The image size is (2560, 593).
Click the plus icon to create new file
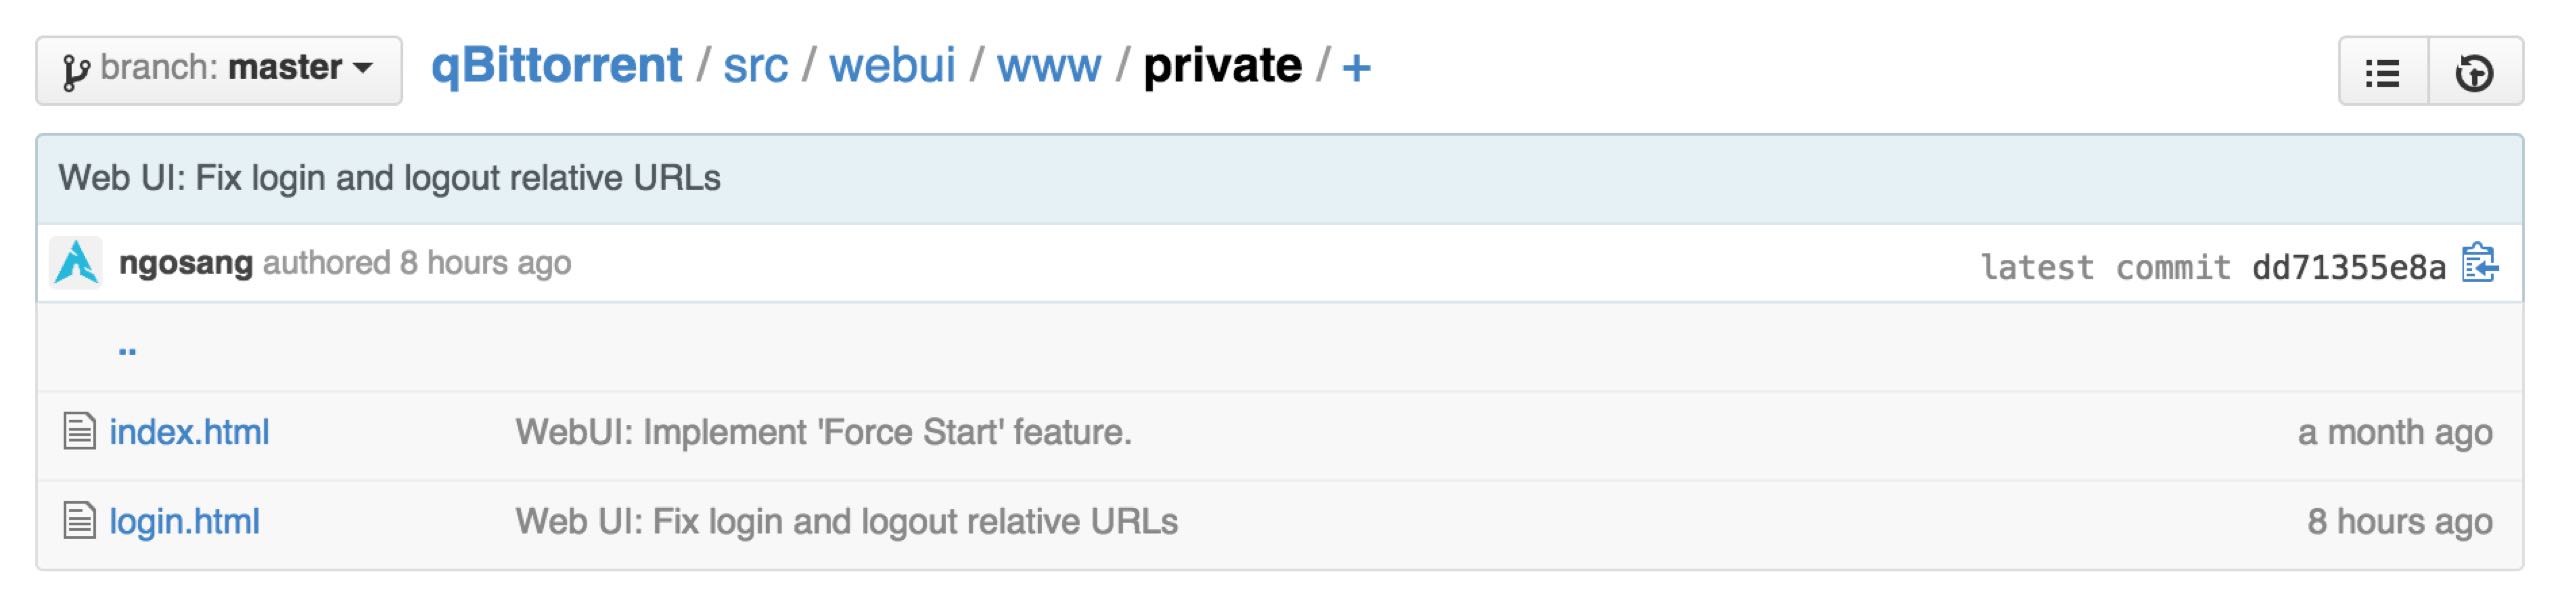click(1356, 69)
